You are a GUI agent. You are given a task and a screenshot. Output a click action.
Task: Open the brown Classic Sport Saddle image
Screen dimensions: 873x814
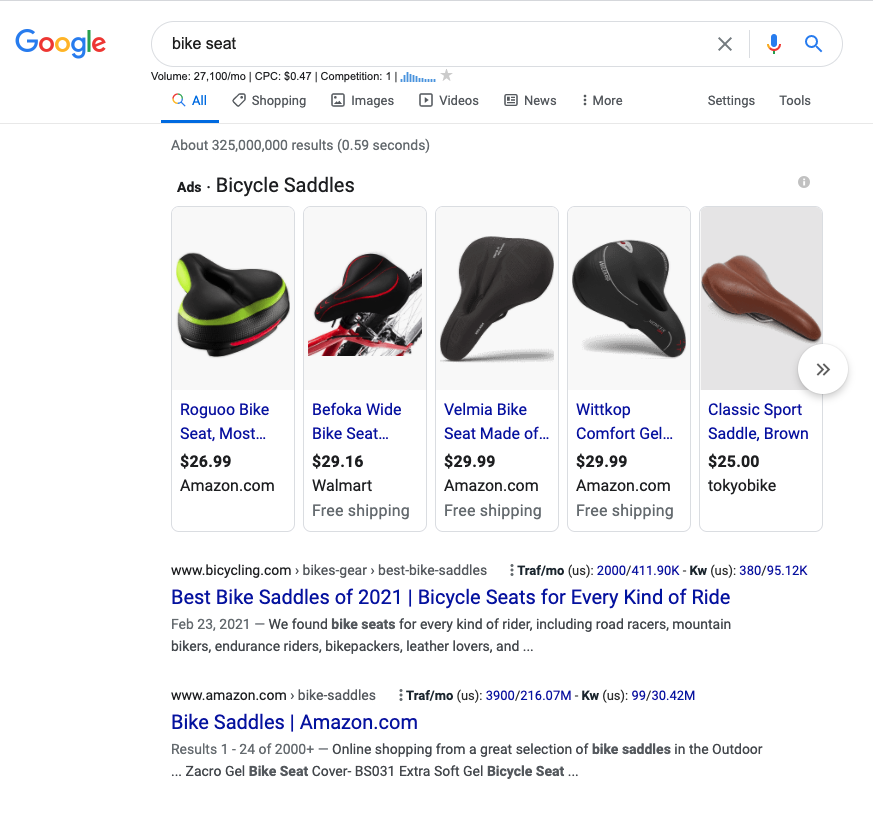[x=761, y=298]
